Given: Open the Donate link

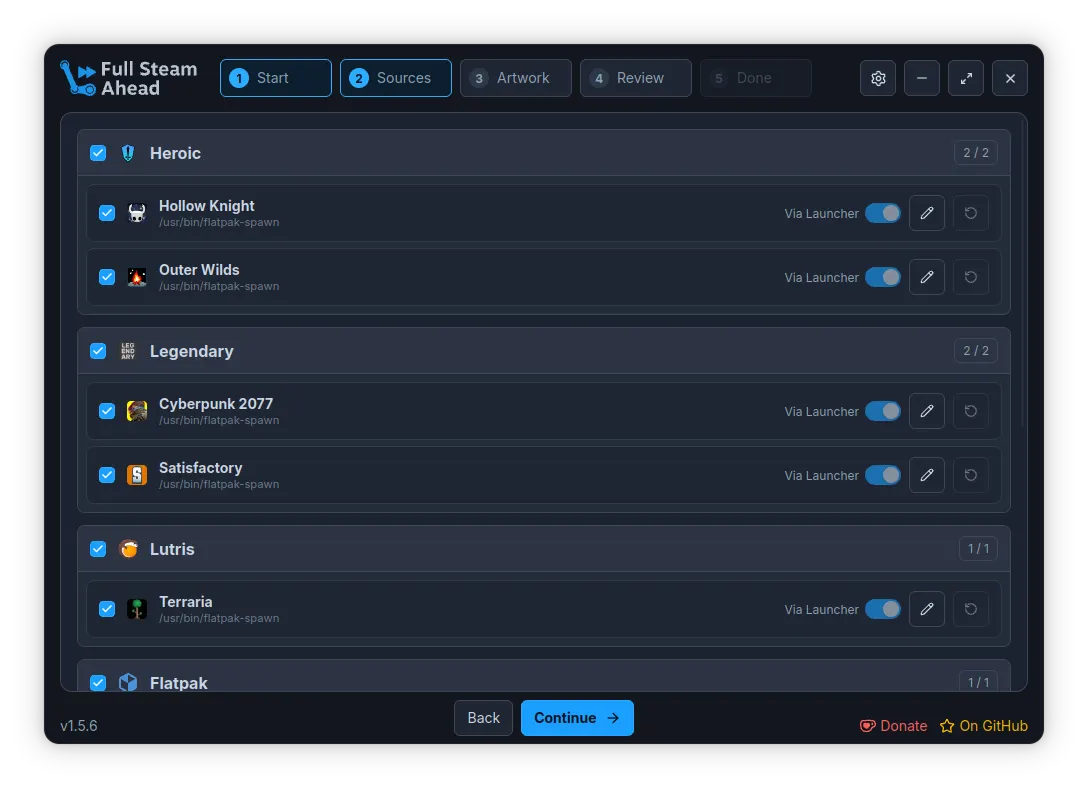Looking at the screenshot, I should pyautogui.click(x=894, y=726).
